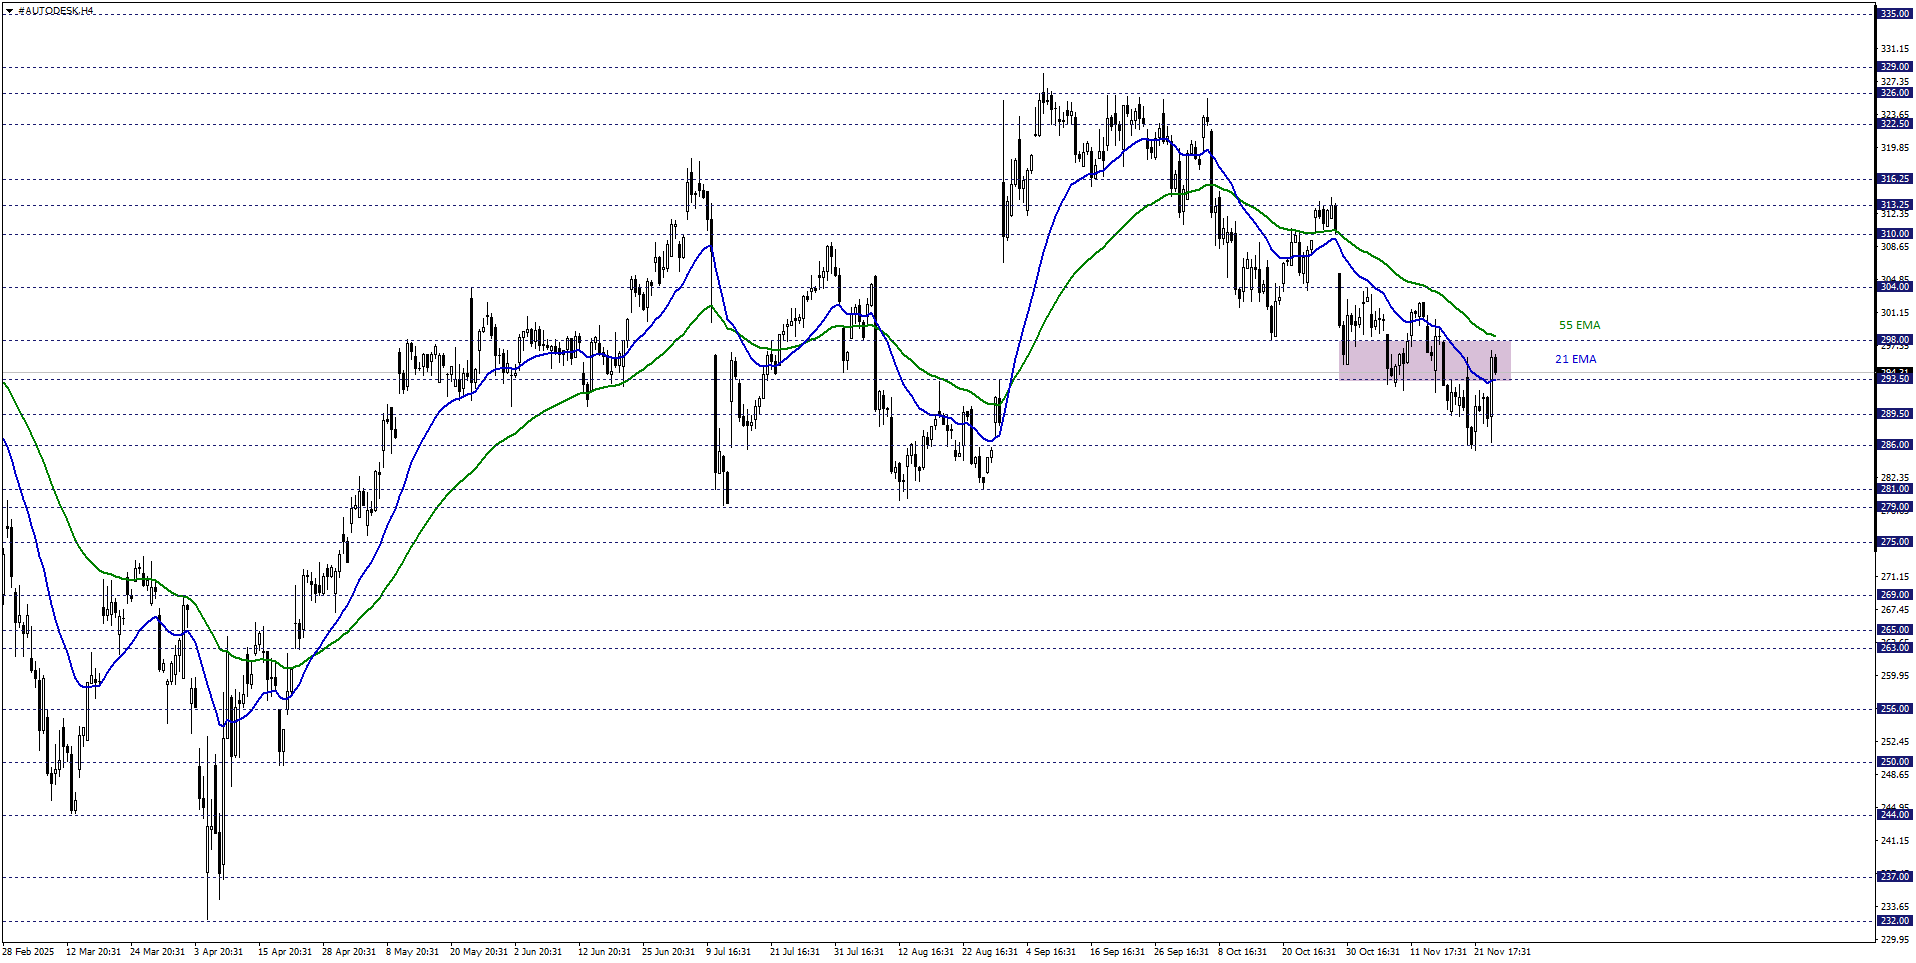Select the 4 Sep 16:31 time label

pos(1050,952)
